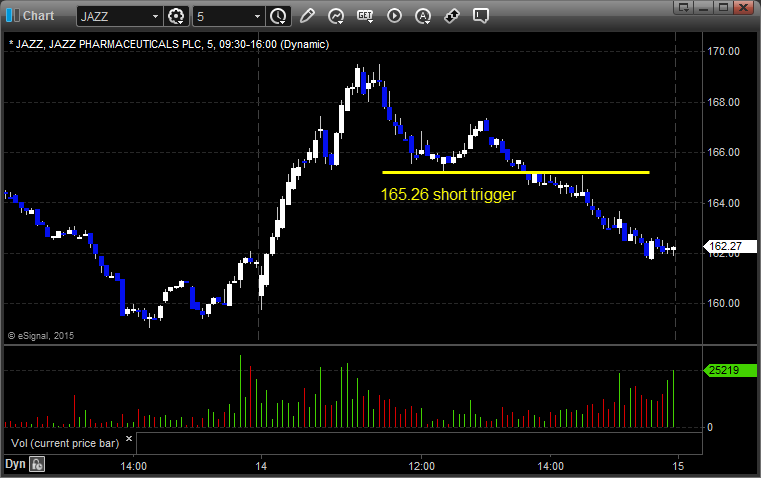Image resolution: width=761 pixels, height=478 pixels.
Task: Open the time template clock menu
Action: coord(278,16)
